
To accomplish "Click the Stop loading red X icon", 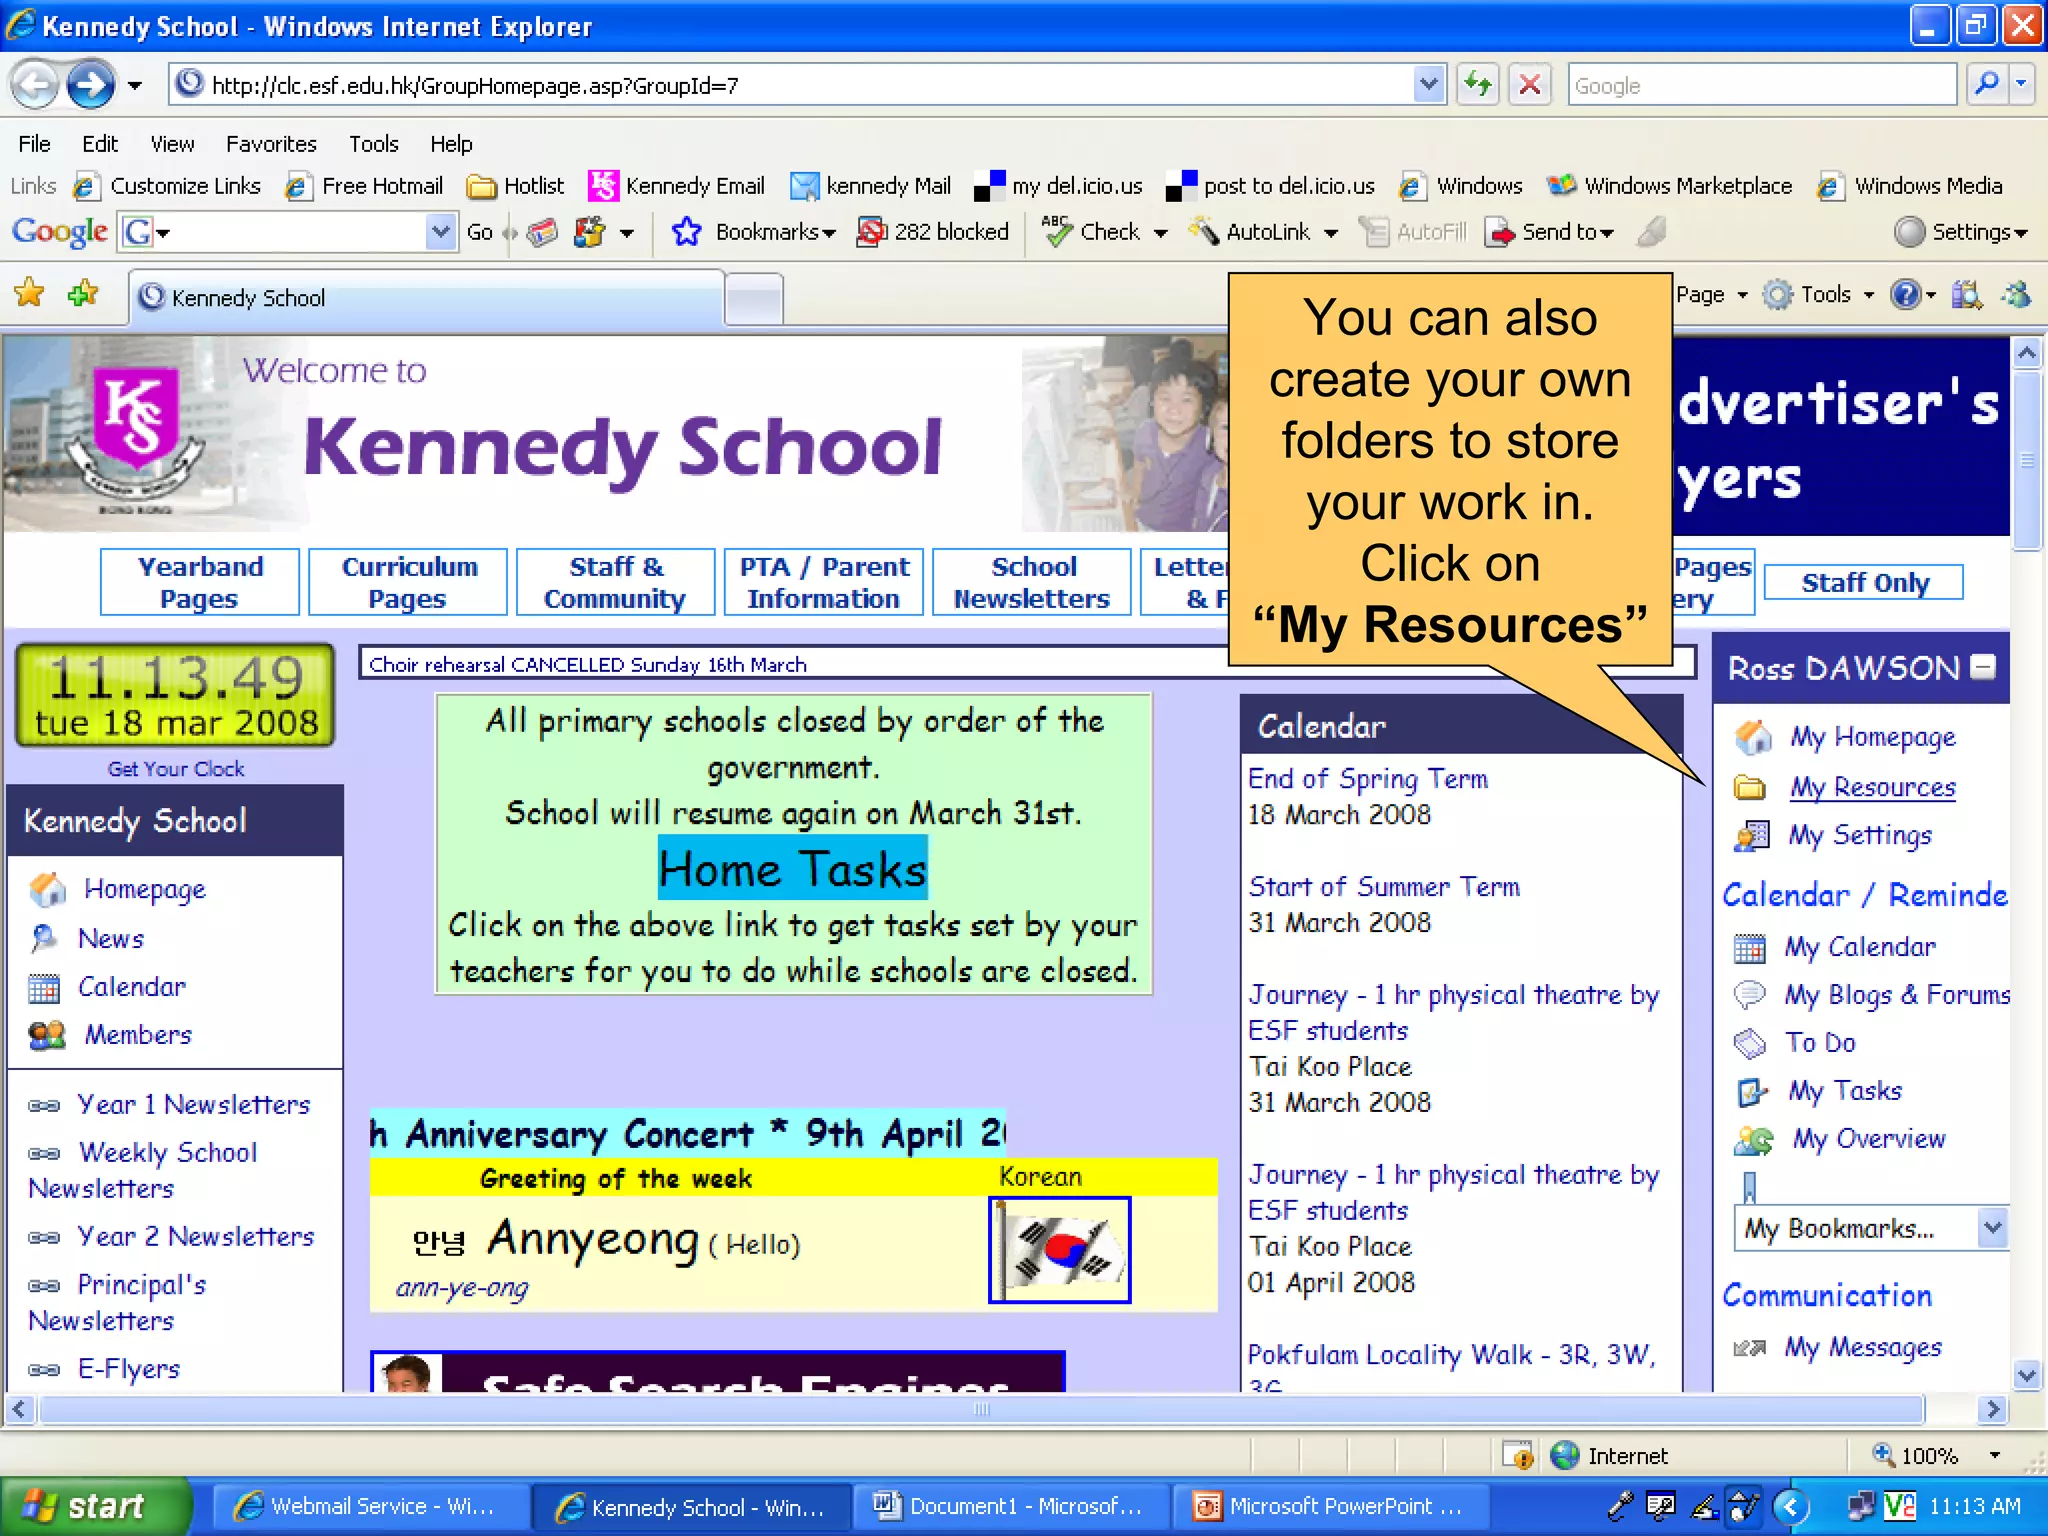I will click(1529, 85).
